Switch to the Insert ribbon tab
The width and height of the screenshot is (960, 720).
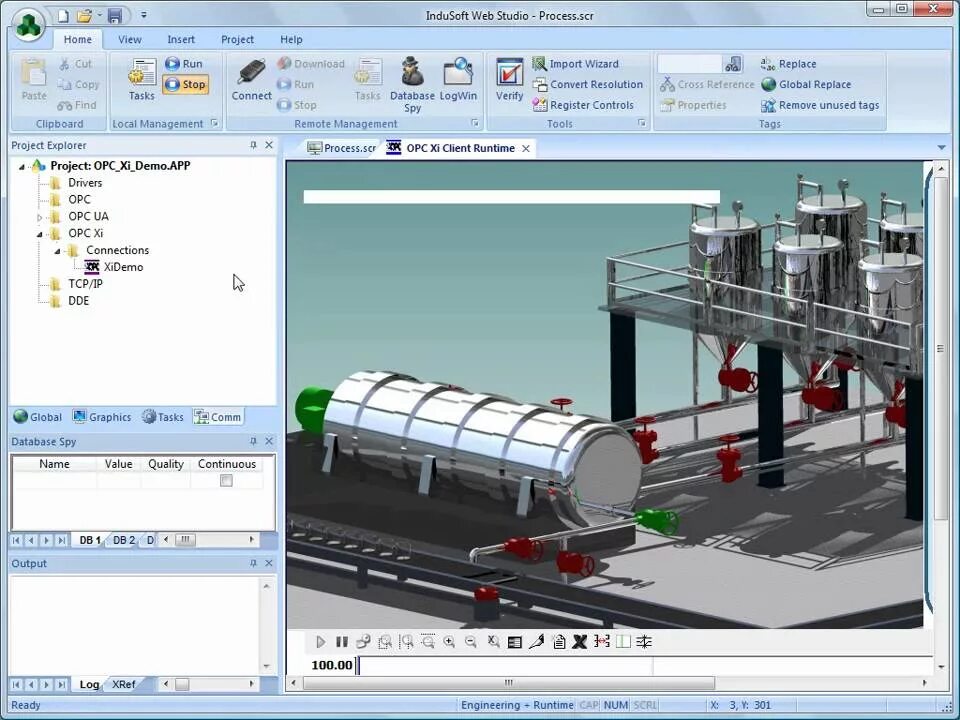click(x=181, y=39)
